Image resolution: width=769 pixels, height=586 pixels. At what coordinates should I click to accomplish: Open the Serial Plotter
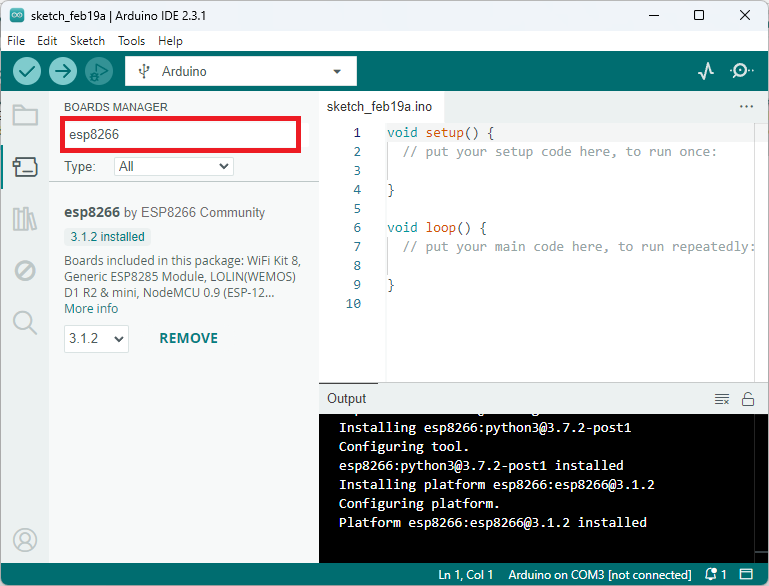706,71
